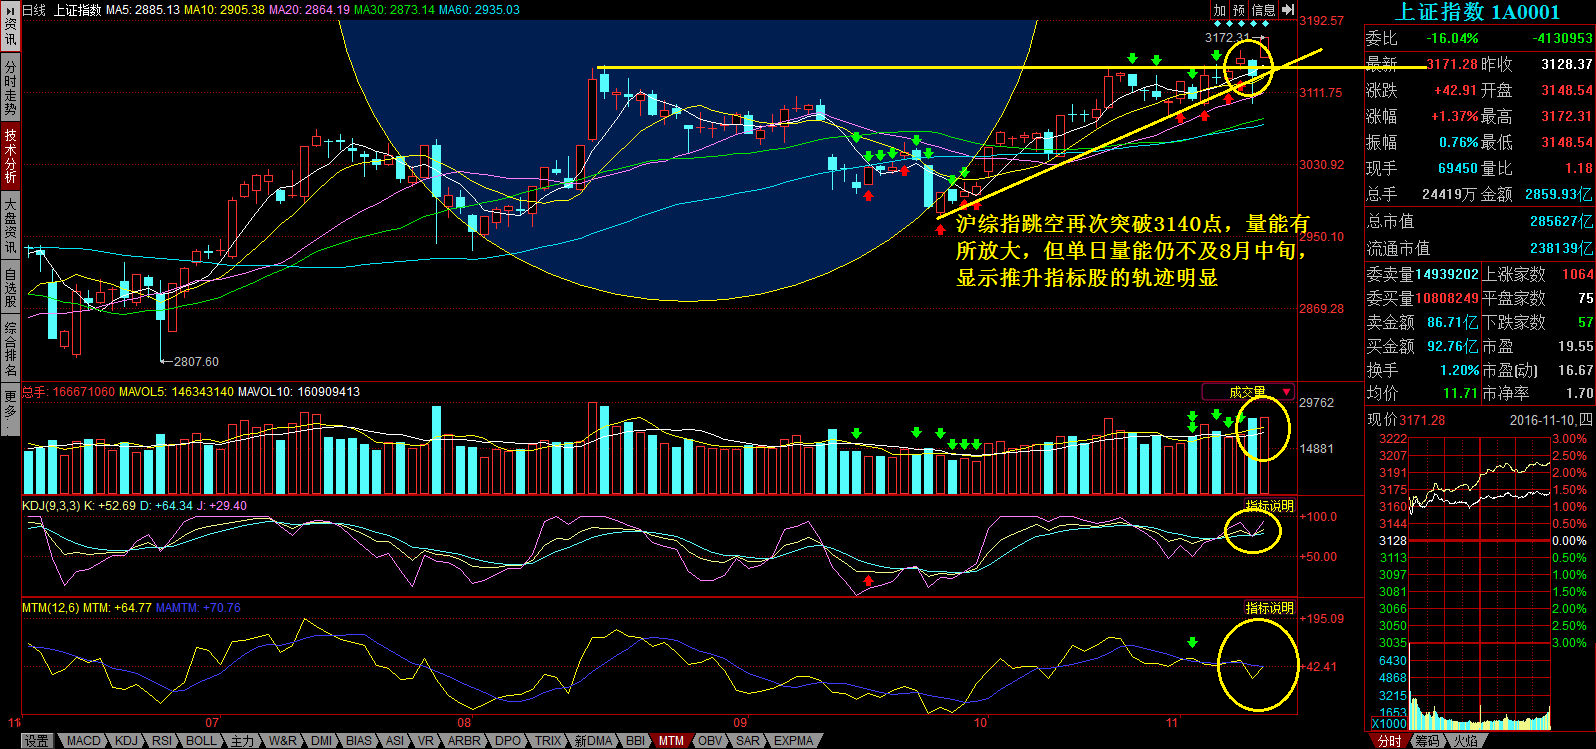Open 更多 at the bottom of the left sidebar
This screenshot has width=1596, height=749.
click(10, 411)
